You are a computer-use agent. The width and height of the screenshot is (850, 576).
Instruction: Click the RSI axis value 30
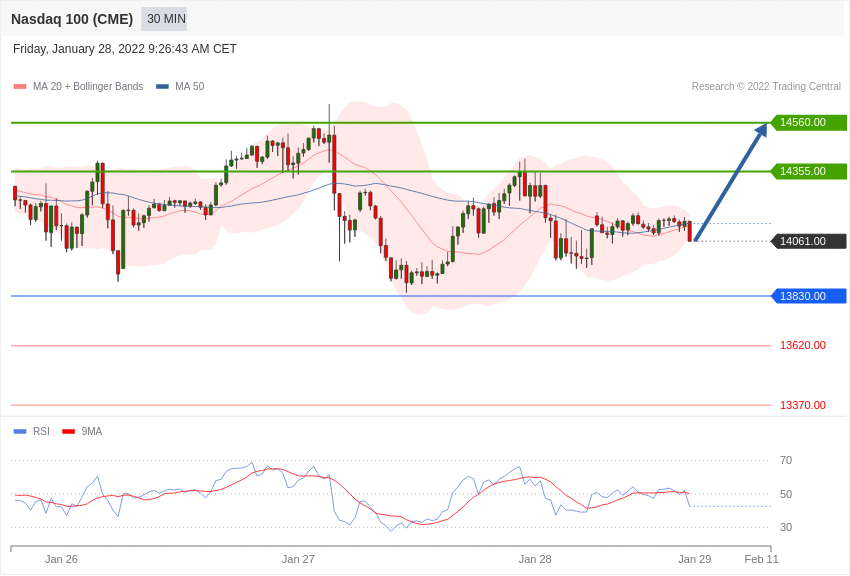click(x=785, y=527)
